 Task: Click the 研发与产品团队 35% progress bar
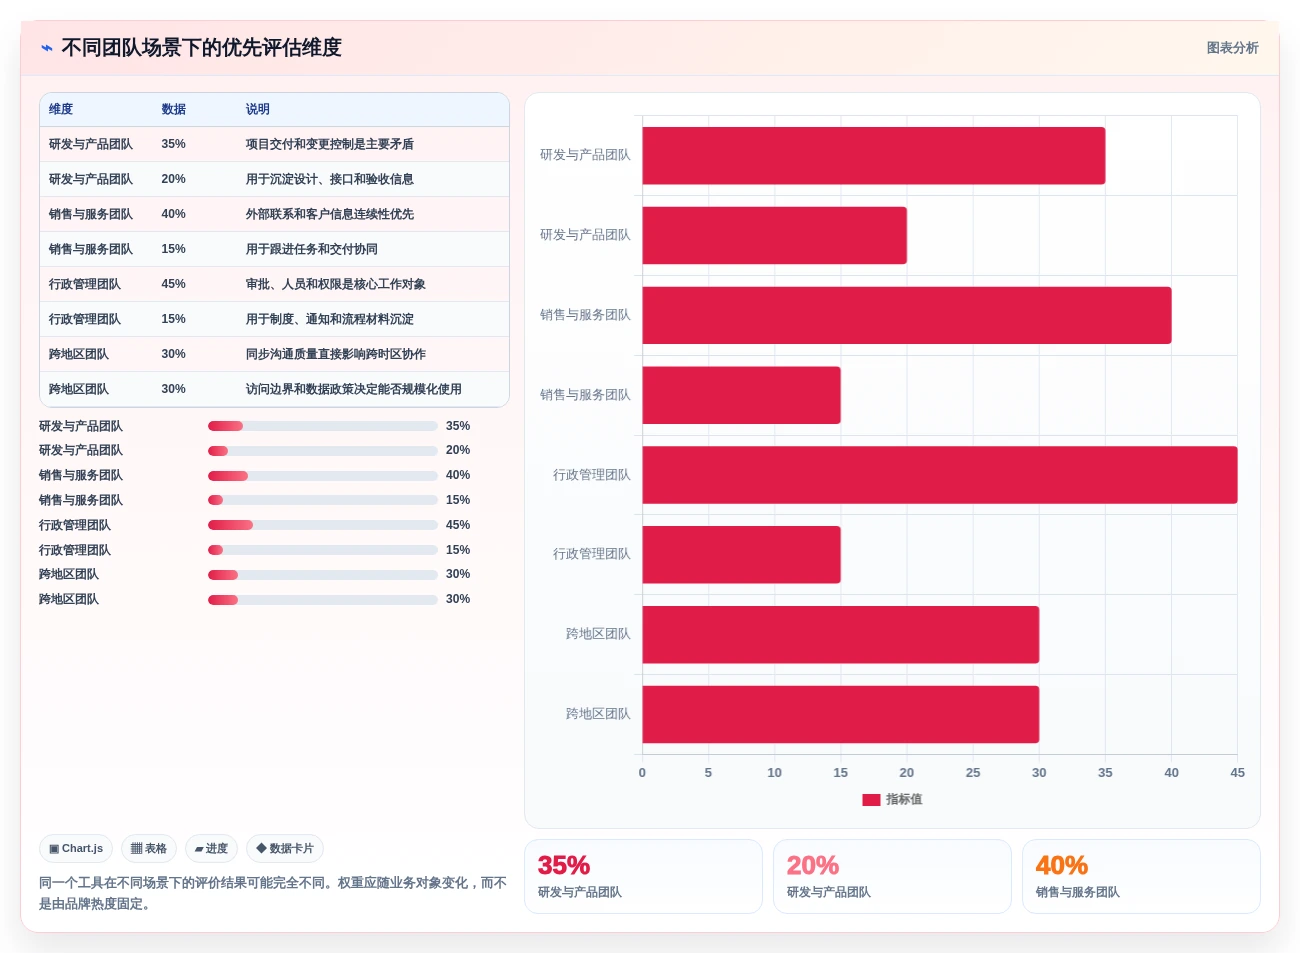pos(323,426)
